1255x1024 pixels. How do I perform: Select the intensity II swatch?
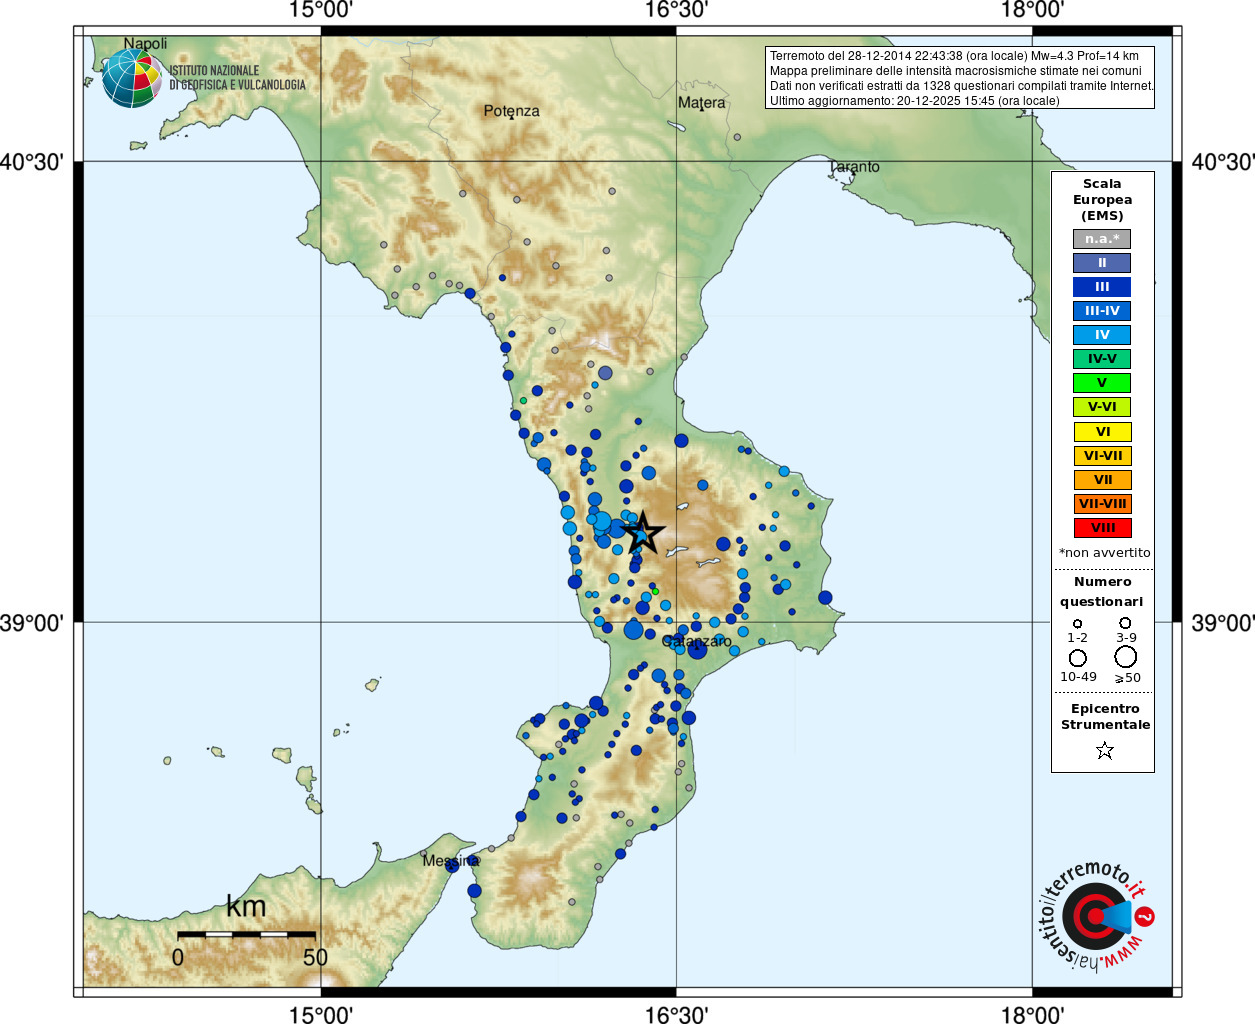click(x=1102, y=263)
